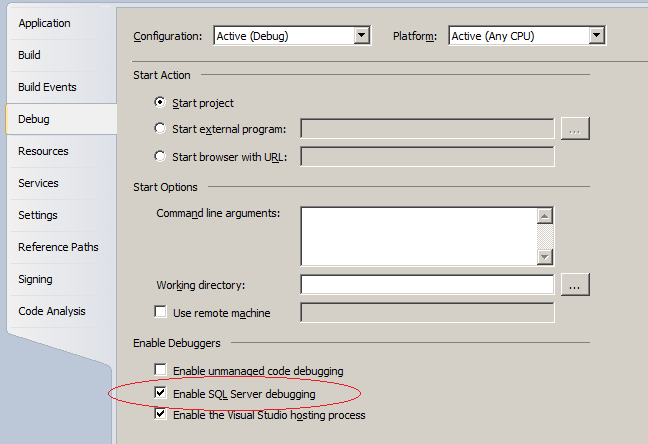Browse for an external program file
Viewport: 648px width, 444px height.
coord(575,129)
